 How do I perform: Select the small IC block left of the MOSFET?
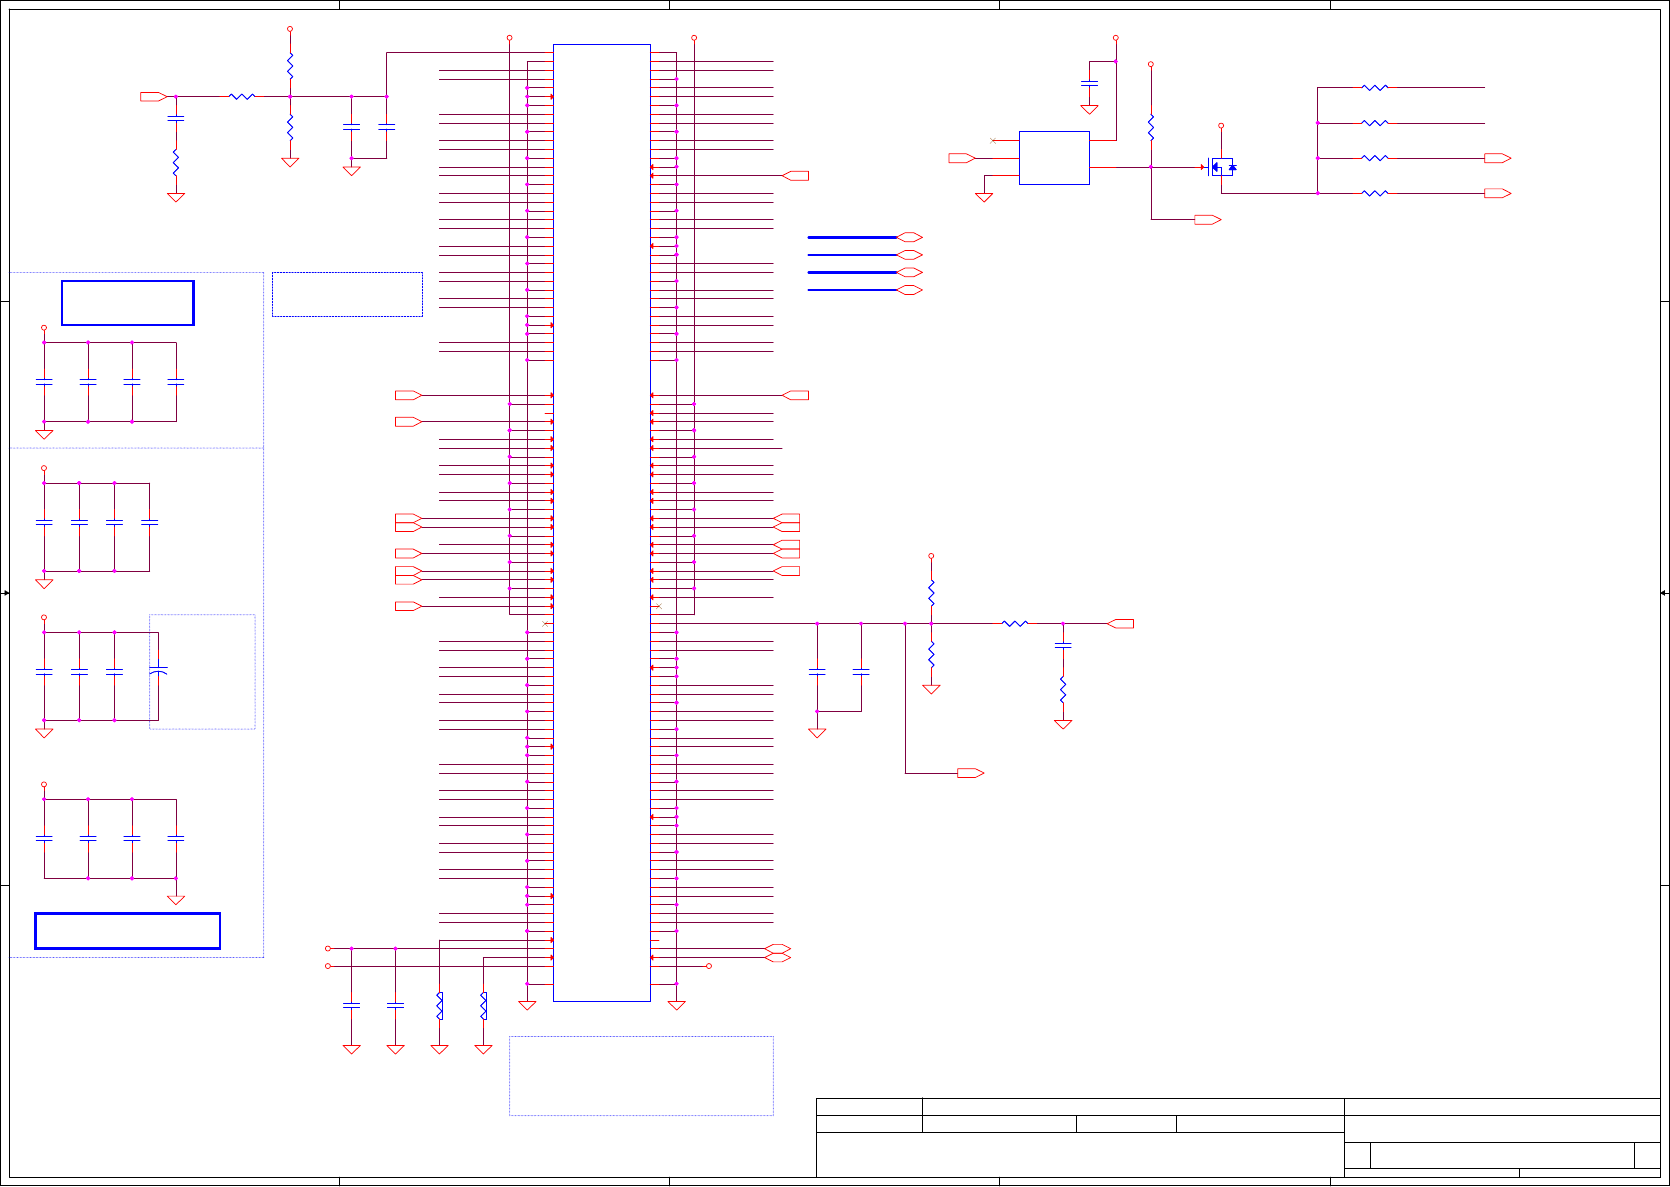tap(1054, 158)
